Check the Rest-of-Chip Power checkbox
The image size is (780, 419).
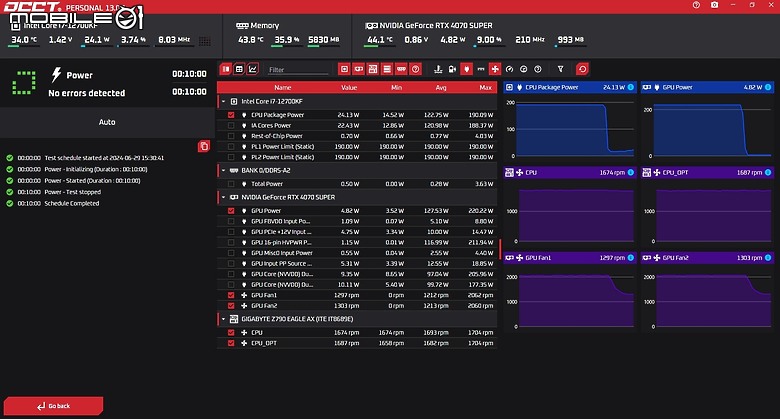tap(231, 136)
